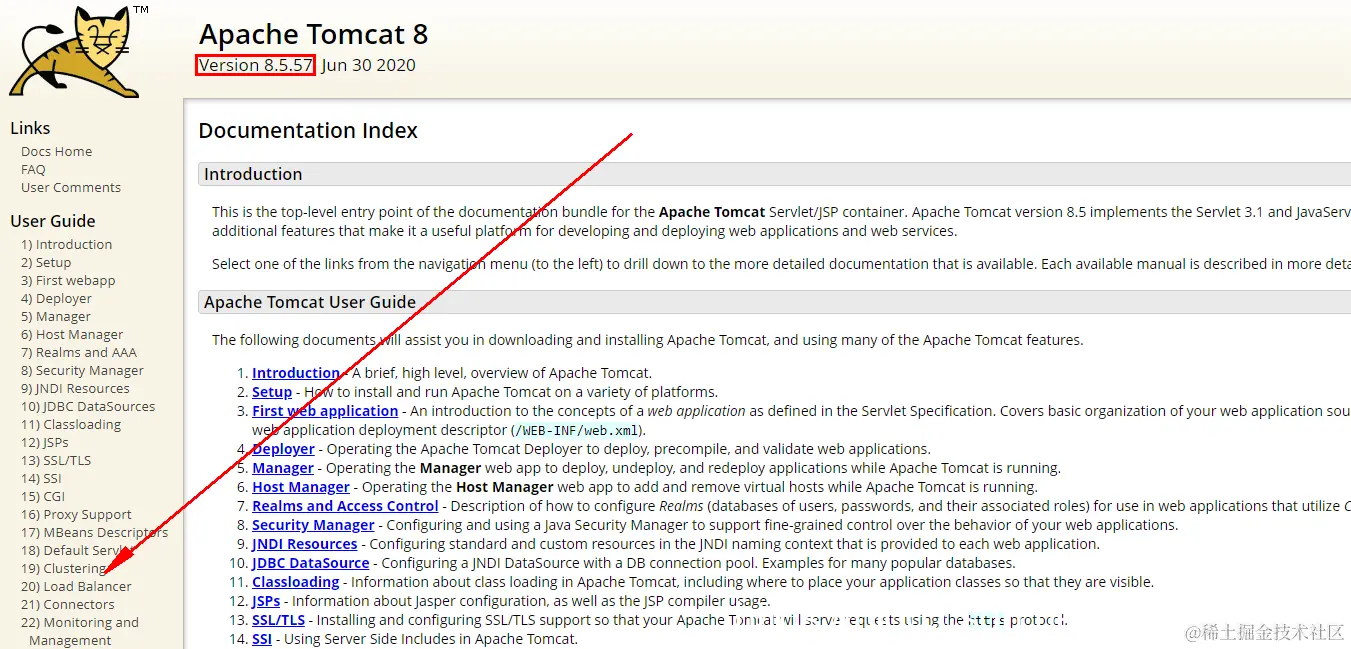The width and height of the screenshot is (1351, 649).
Task: Follow the Realms and Access Control link
Action: [x=345, y=506]
